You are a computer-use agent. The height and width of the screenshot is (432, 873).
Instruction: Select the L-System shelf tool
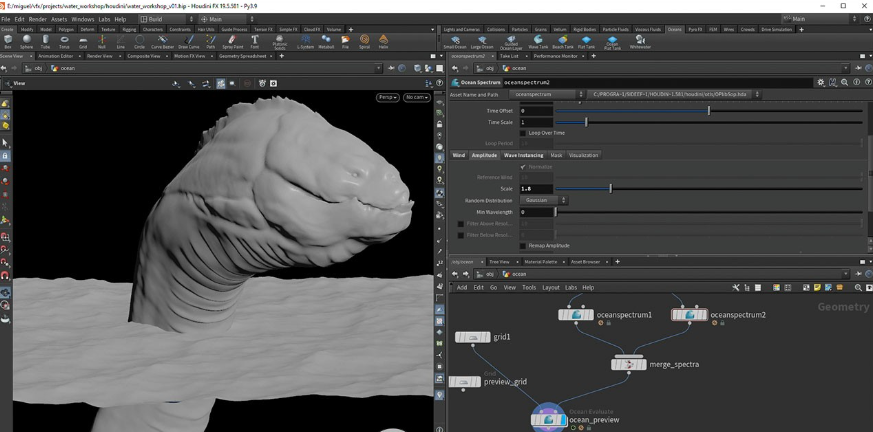pos(306,41)
